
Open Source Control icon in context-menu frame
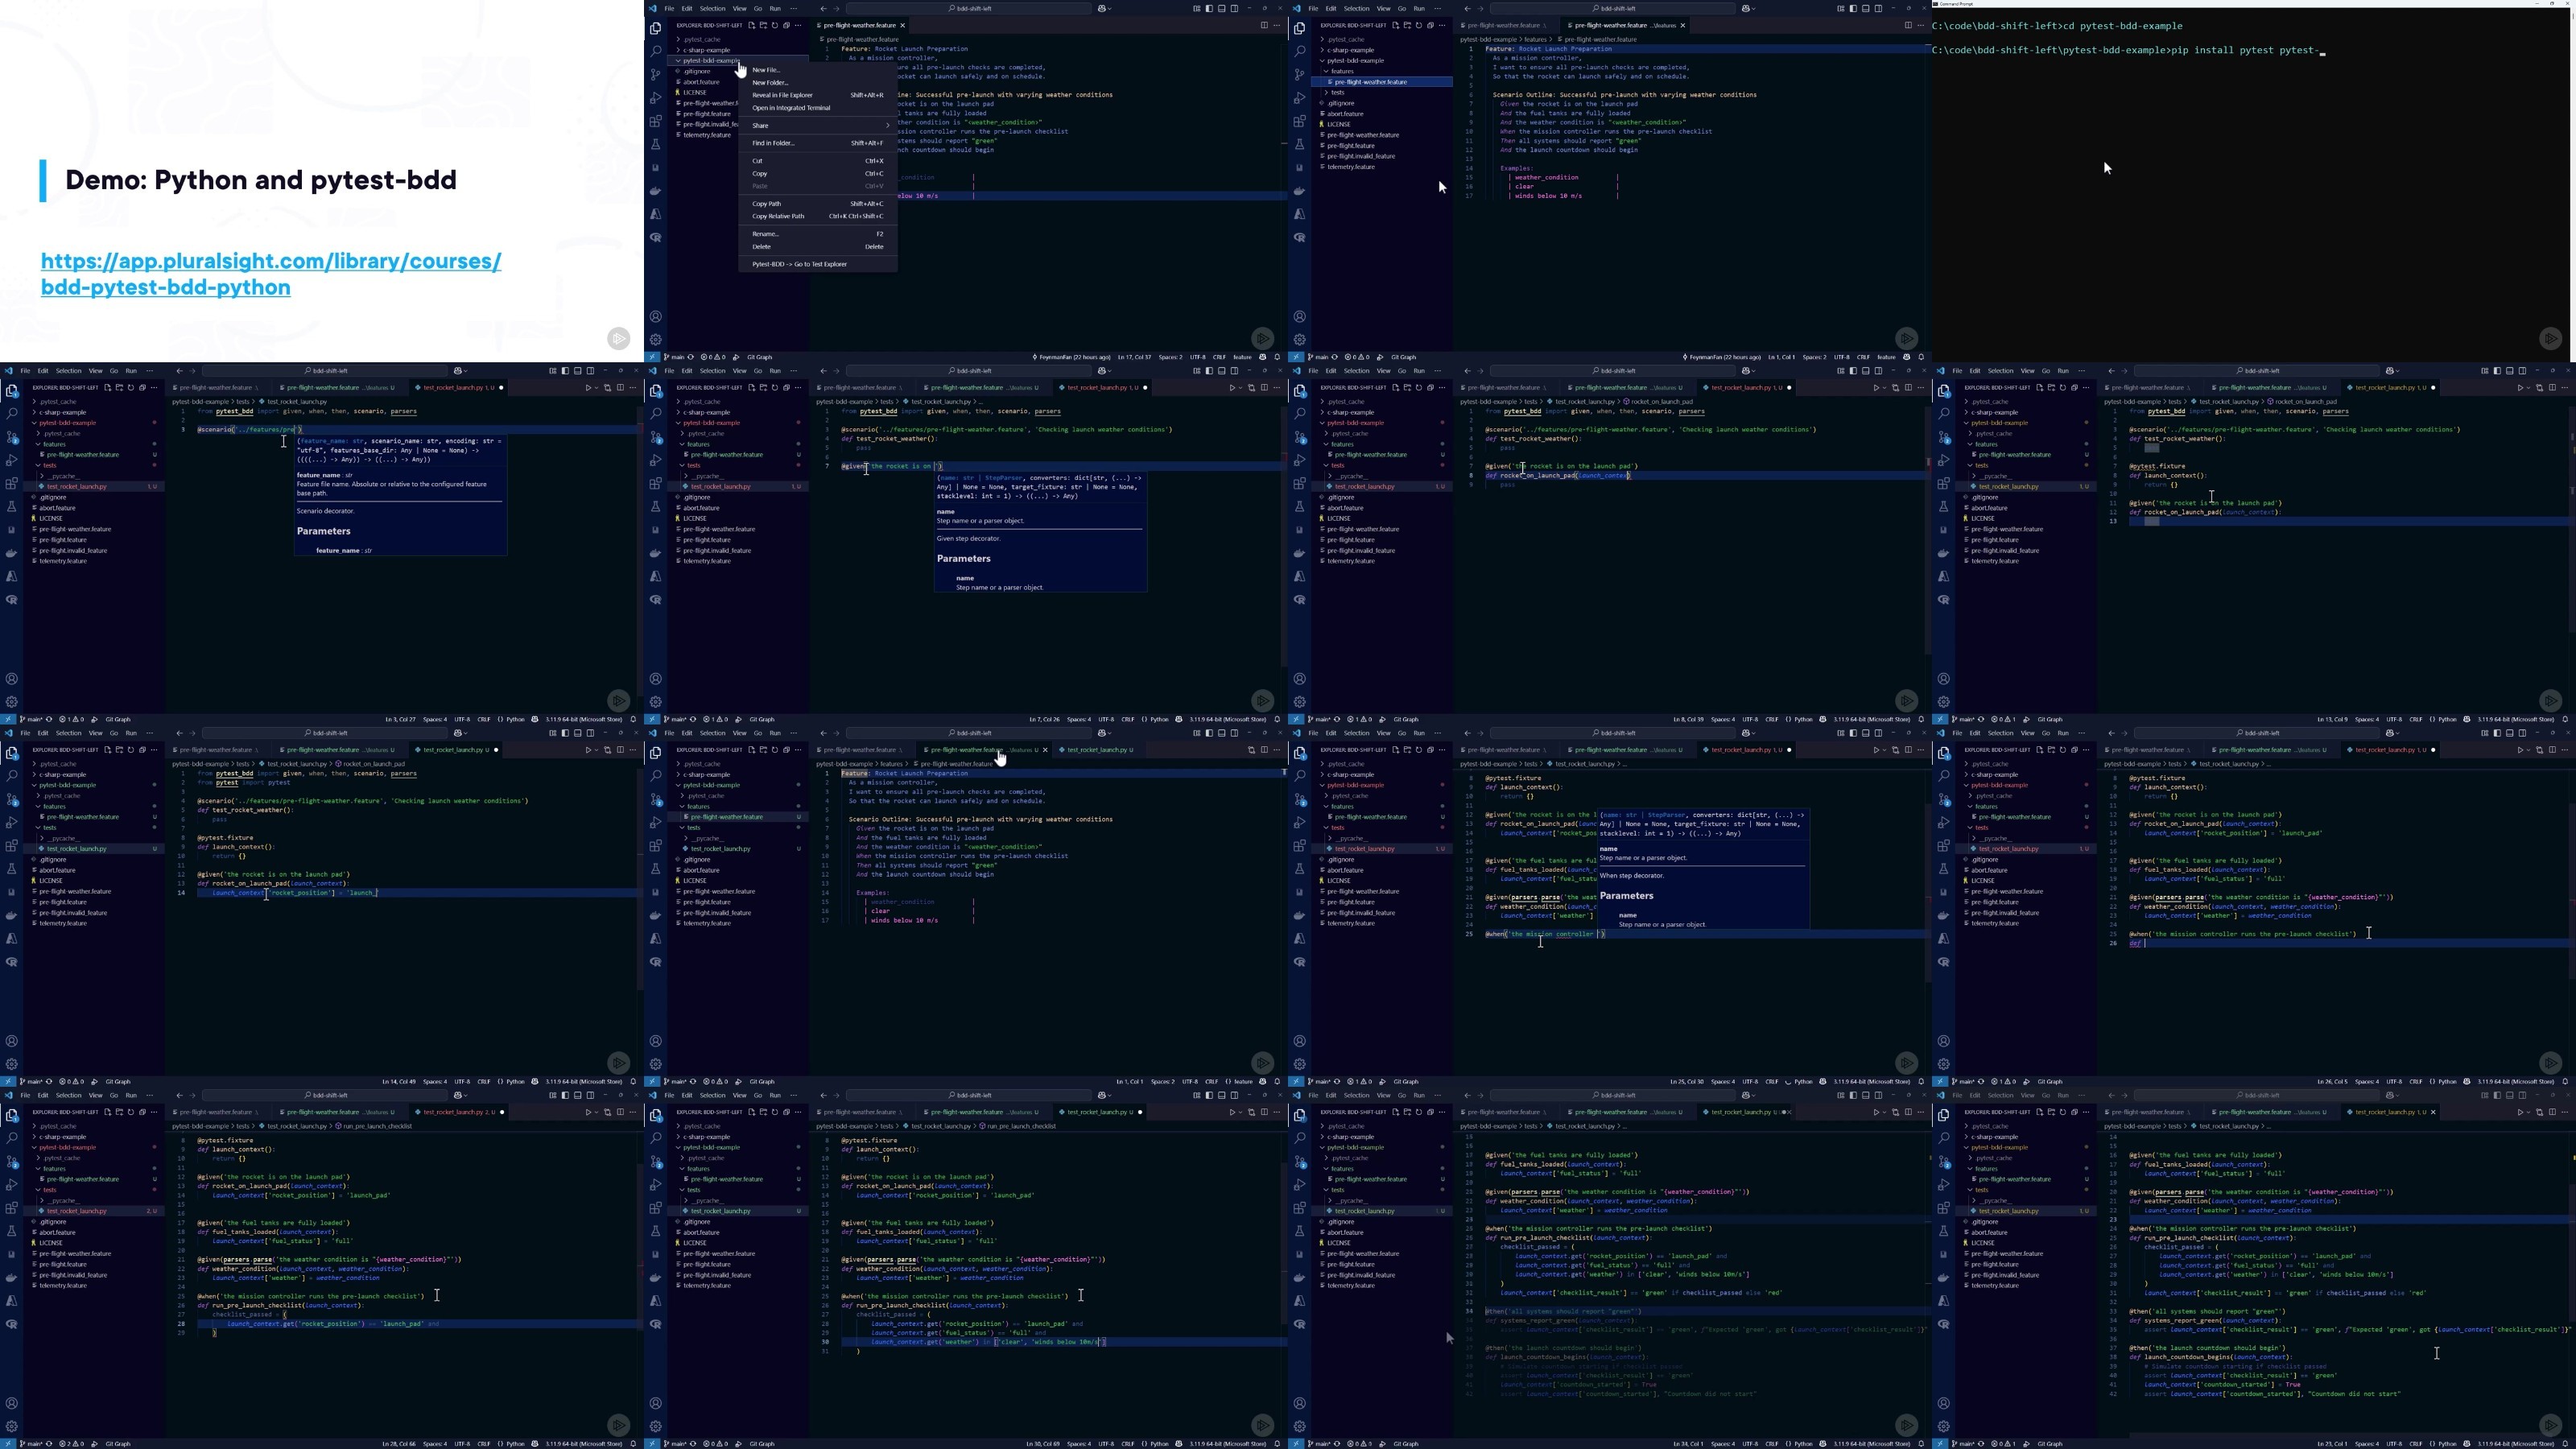(x=656, y=75)
